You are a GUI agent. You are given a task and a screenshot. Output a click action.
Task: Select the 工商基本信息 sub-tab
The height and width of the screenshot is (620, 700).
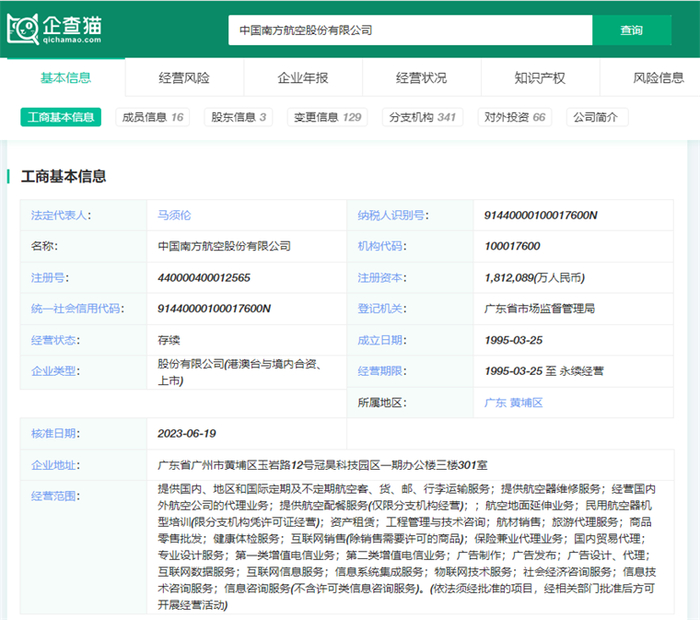[61, 117]
